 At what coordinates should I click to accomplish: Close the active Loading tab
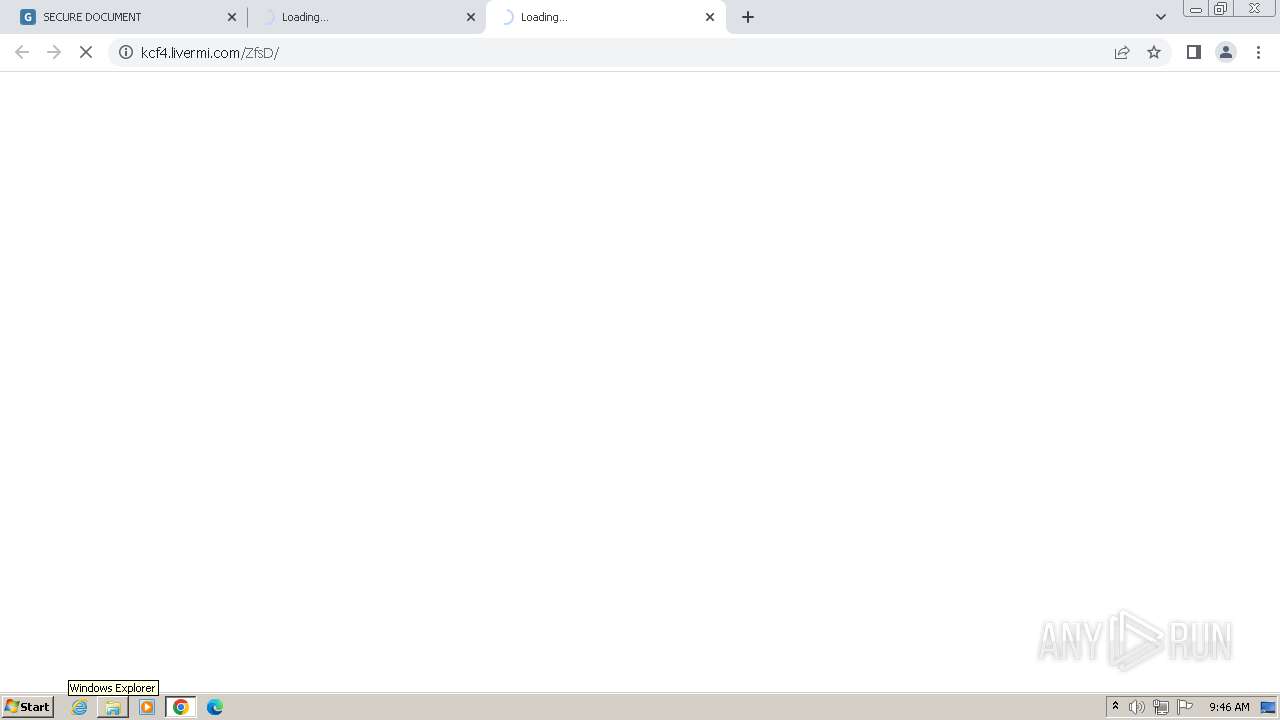tap(710, 17)
